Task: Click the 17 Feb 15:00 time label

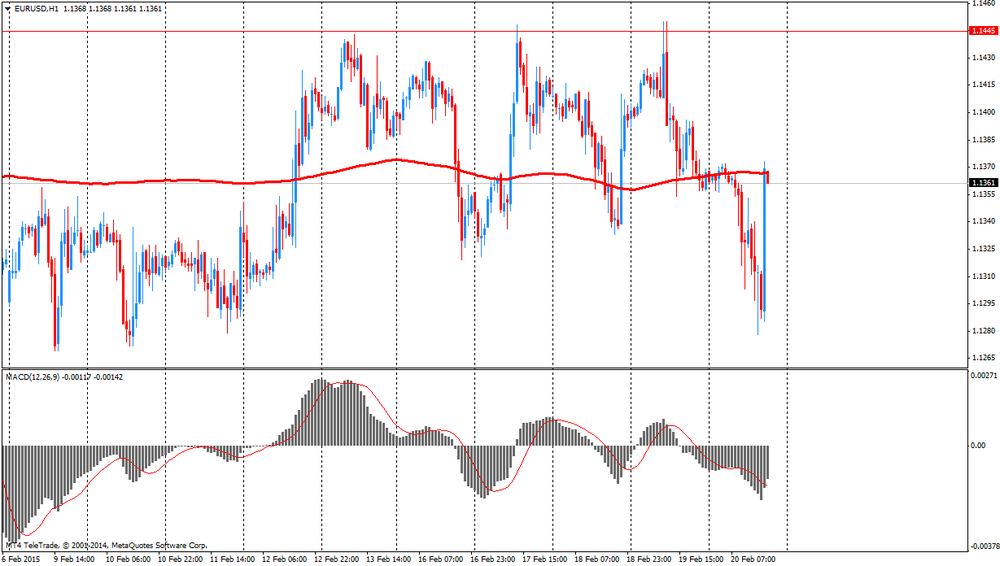Action: [x=545, y=560]
